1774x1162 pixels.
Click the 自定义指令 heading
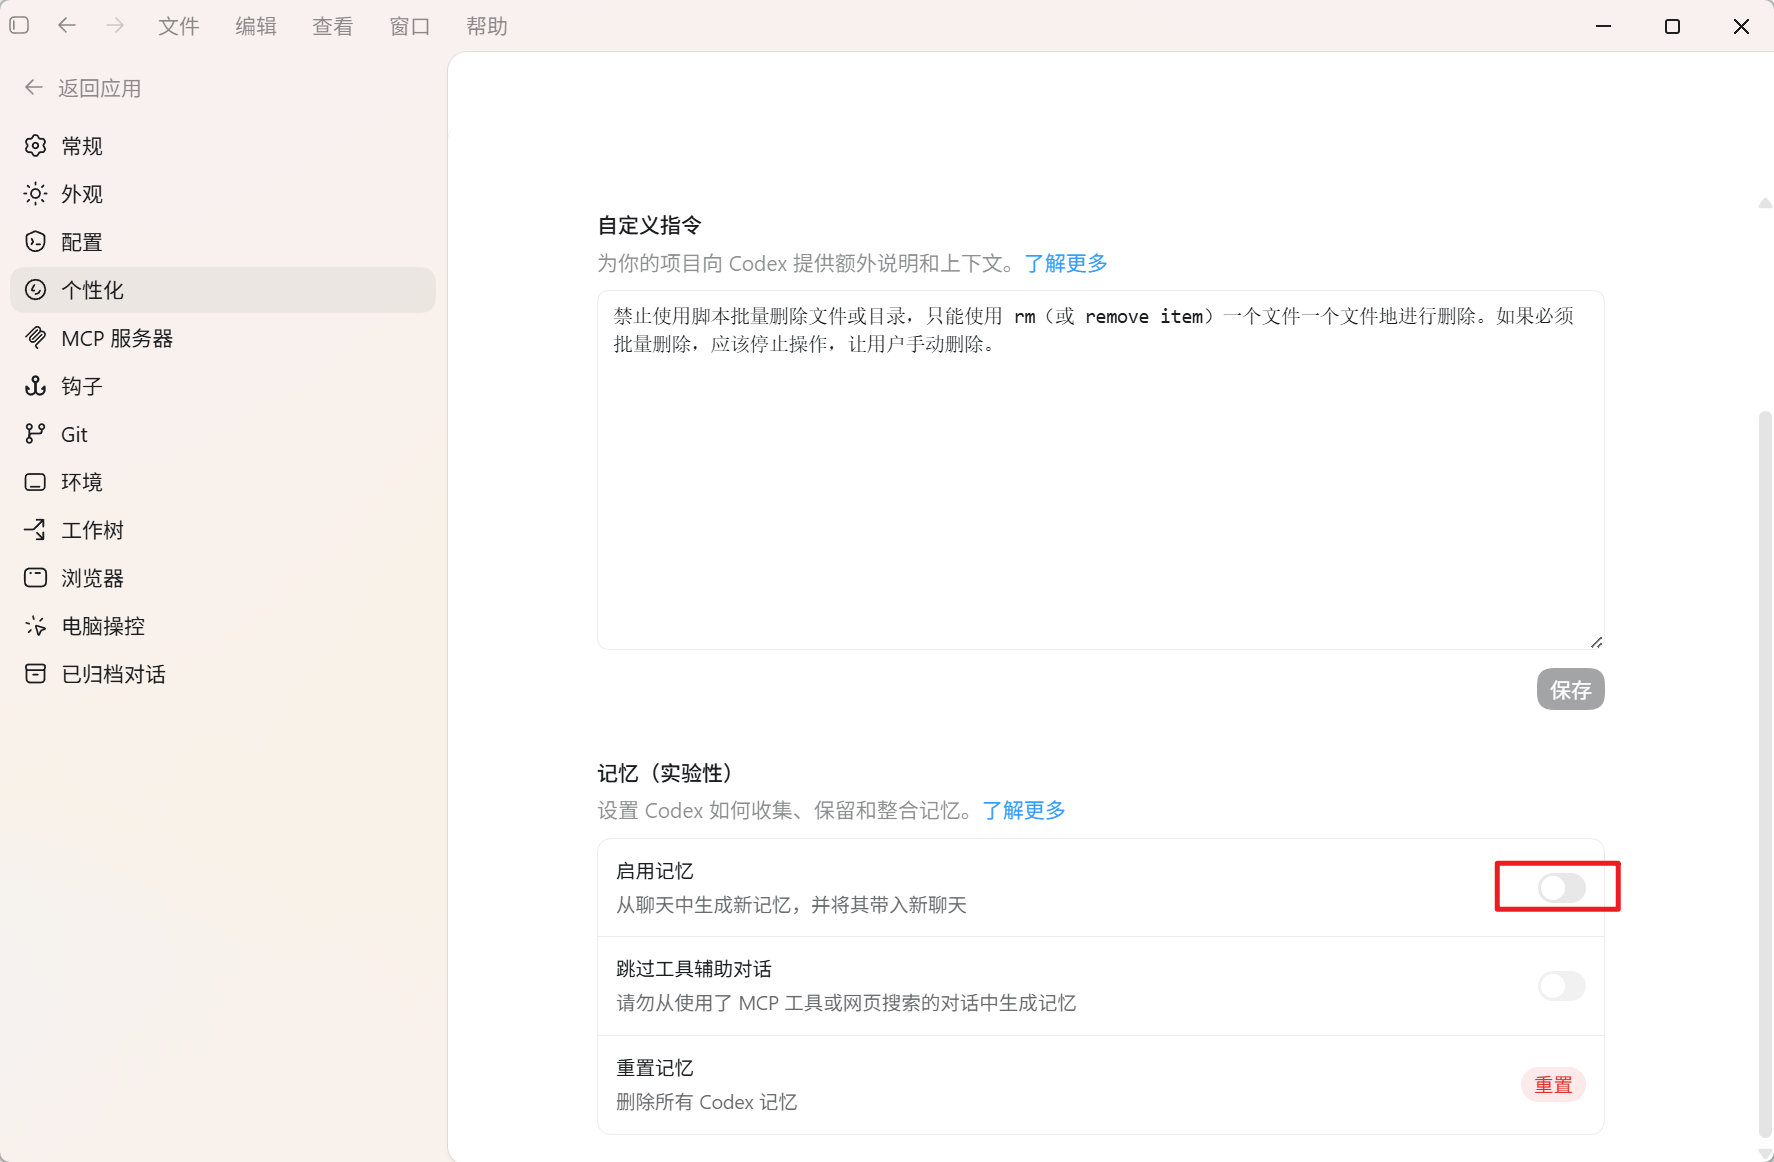(x=650, y=226)
